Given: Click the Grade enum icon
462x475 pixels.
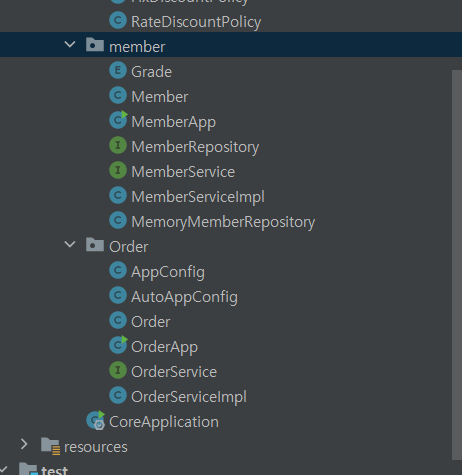Looking at the screenshot, I should (x=118, y=70).
